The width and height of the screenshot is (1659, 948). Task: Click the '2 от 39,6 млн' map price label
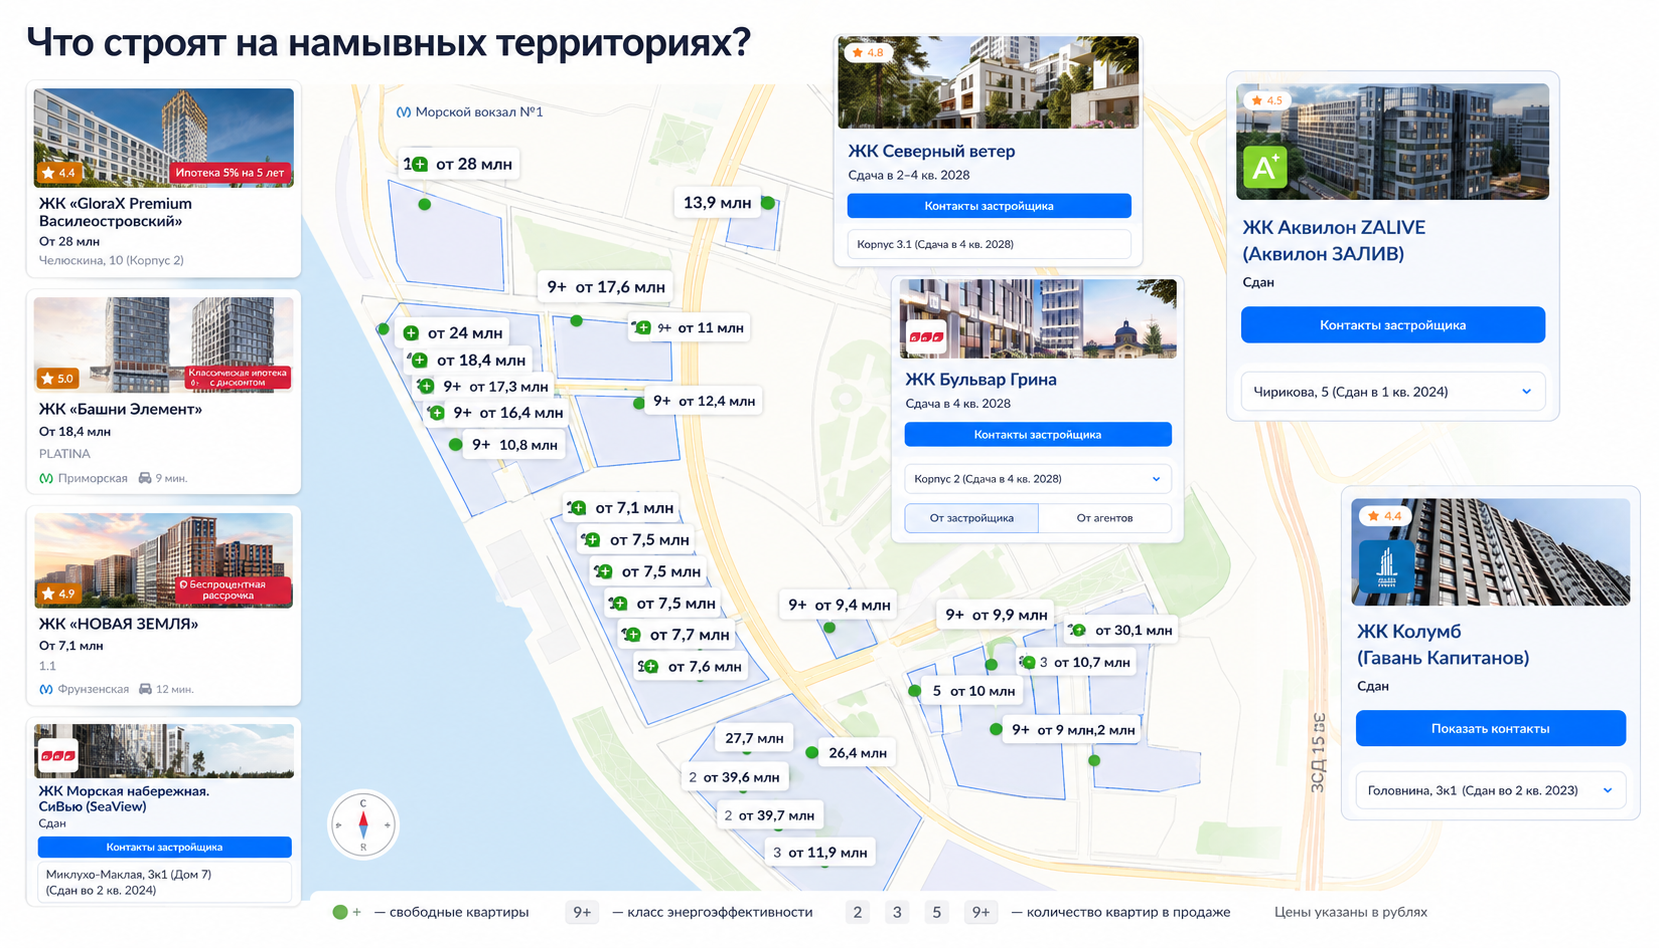tap(734, 777)
